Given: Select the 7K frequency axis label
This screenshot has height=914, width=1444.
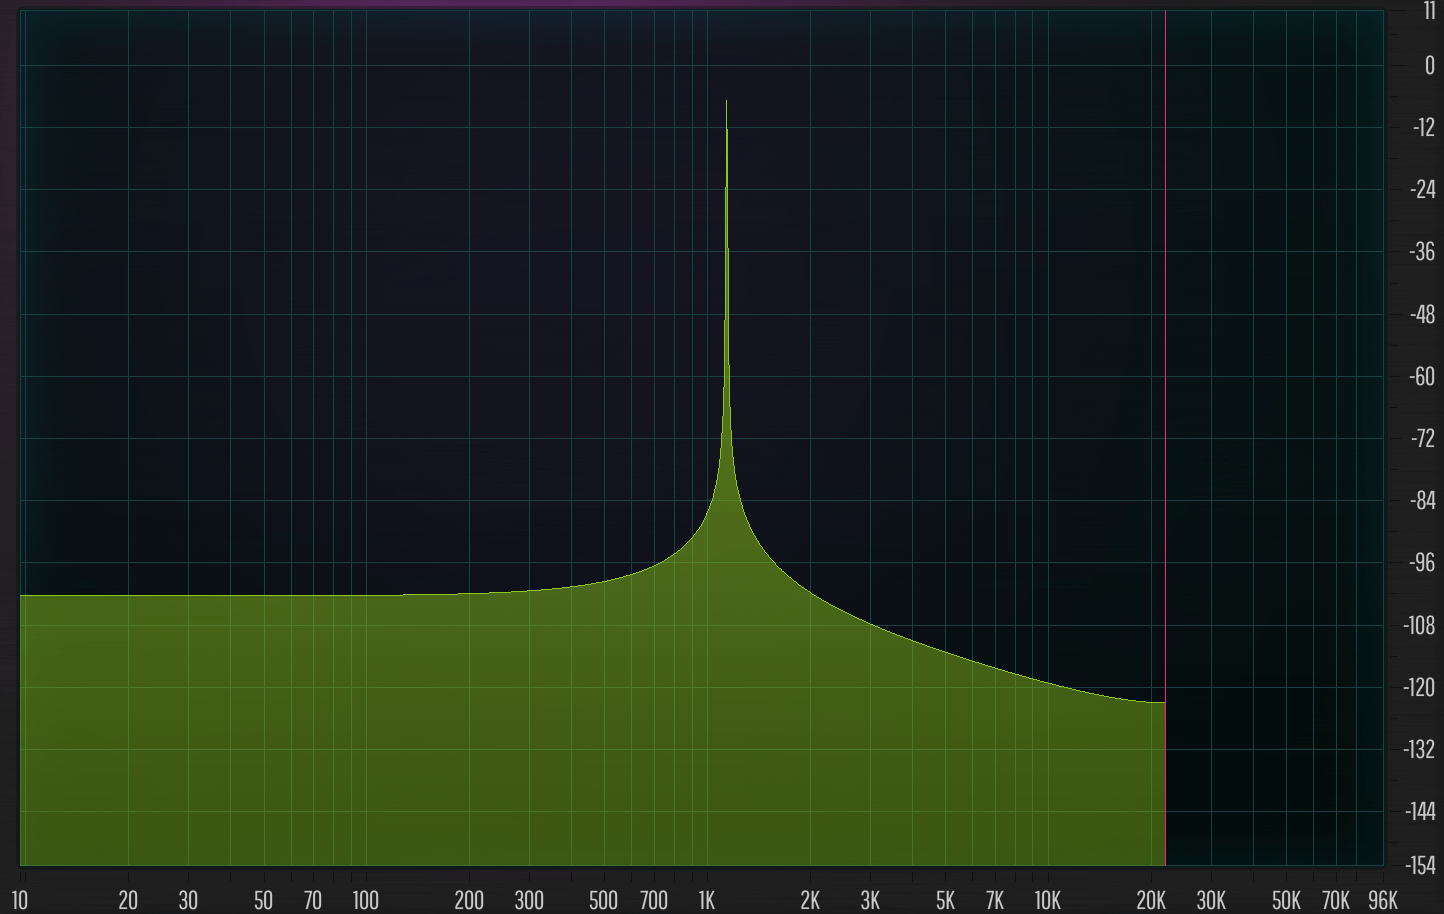Looking at the screenshot, I should click(x=995, y=900).
